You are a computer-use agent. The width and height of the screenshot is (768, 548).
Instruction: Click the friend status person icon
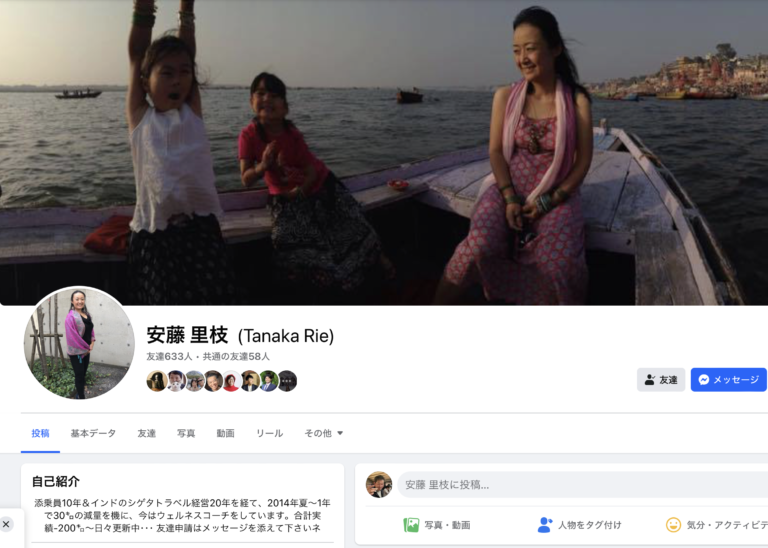pos(649,380)
